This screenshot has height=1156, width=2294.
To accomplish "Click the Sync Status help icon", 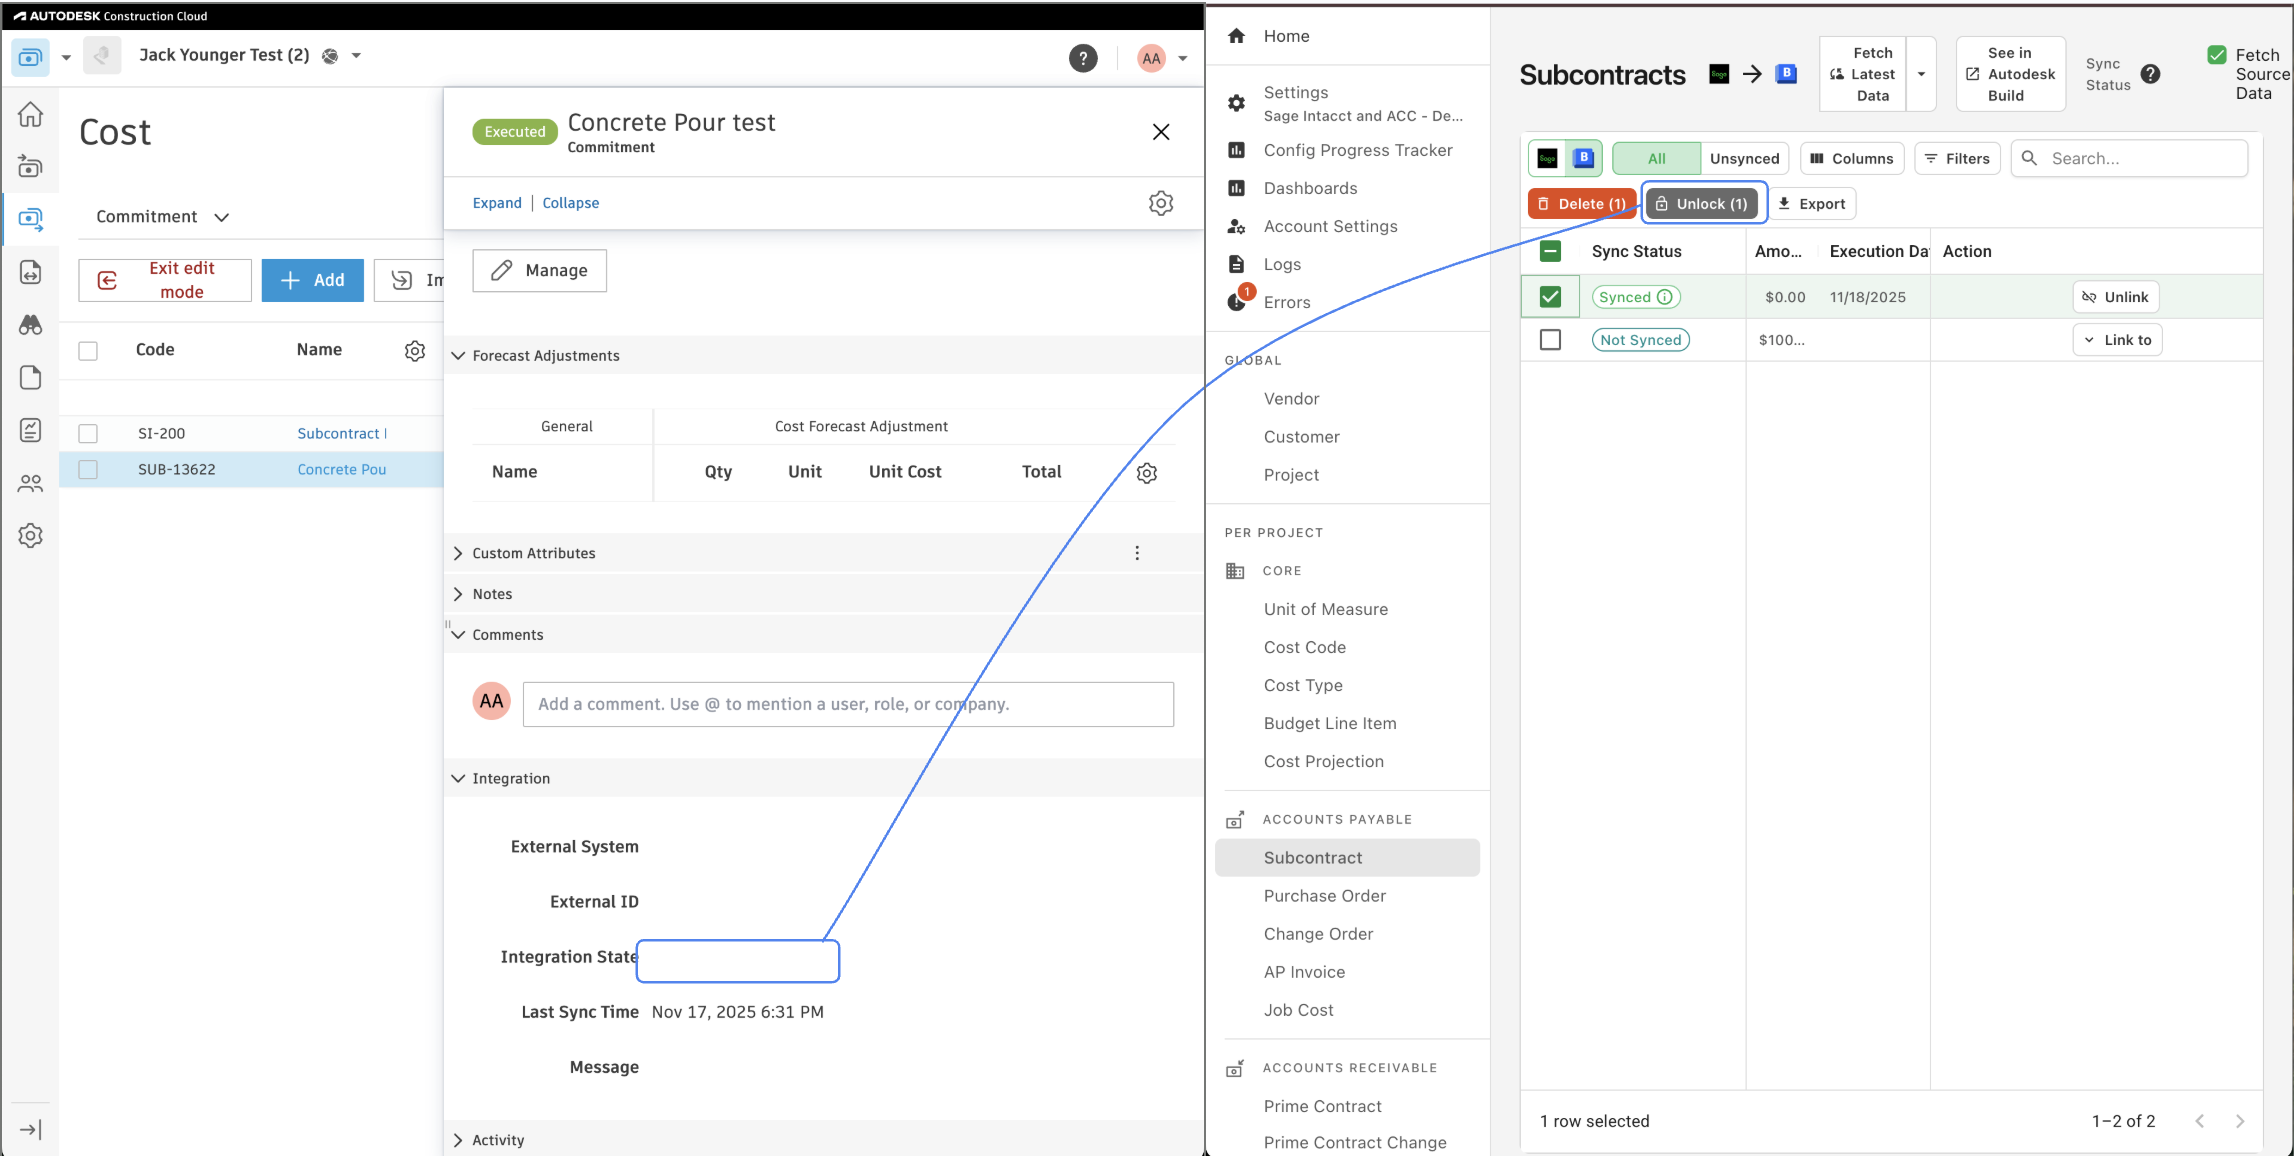I will pyautogui.click(x=2150, y=74).
